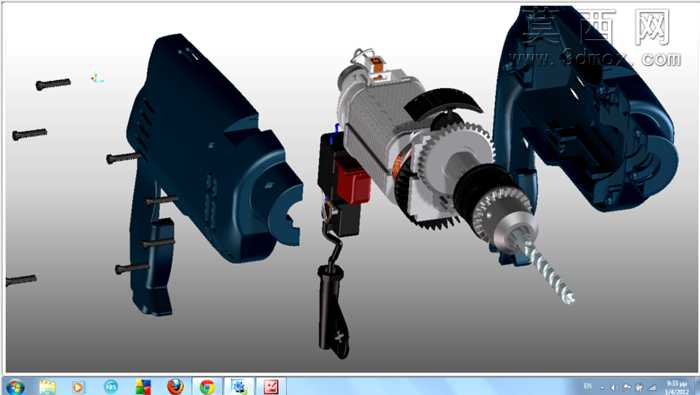Switch to Google Chrome in taskbar
Screen dimensions: 700x395
pyautogui.click(x=207, y=387)
